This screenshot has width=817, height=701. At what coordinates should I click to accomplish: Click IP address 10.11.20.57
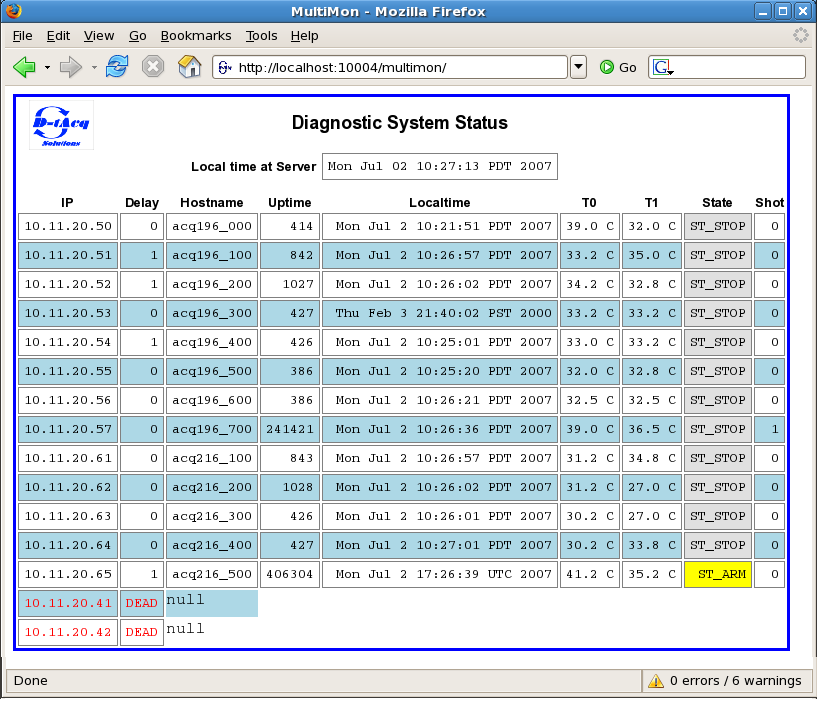pos(68,429)
